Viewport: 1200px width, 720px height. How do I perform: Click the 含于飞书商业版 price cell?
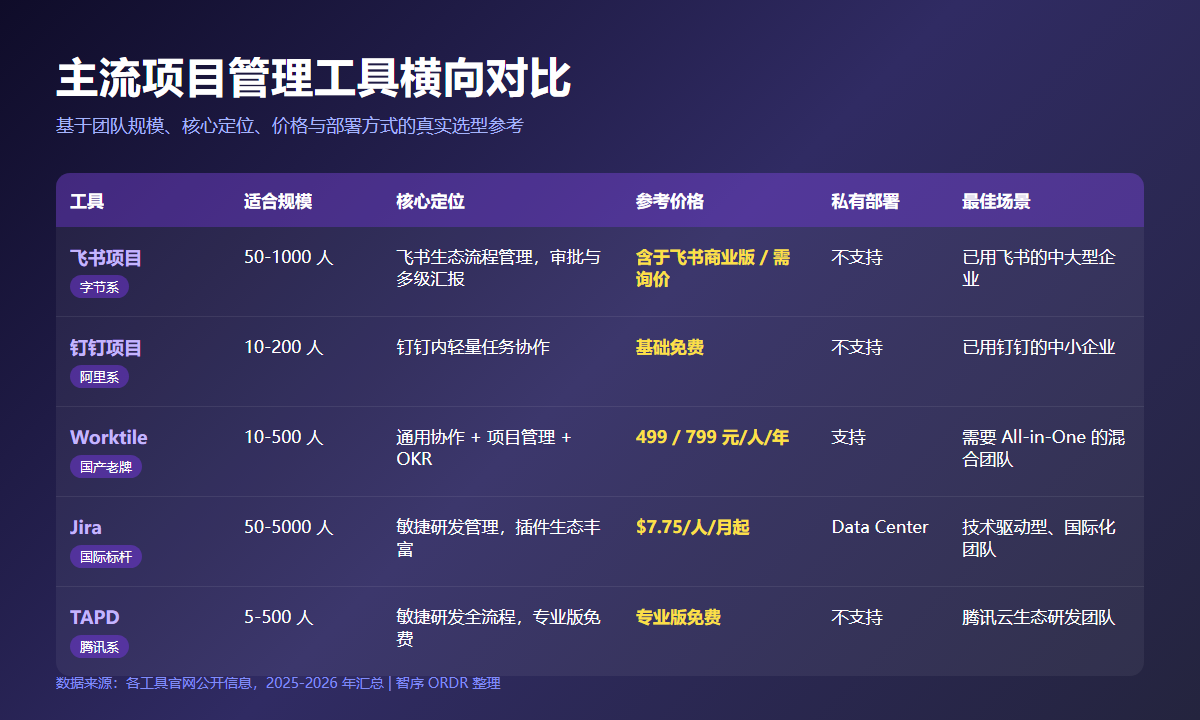pos(713,268)
